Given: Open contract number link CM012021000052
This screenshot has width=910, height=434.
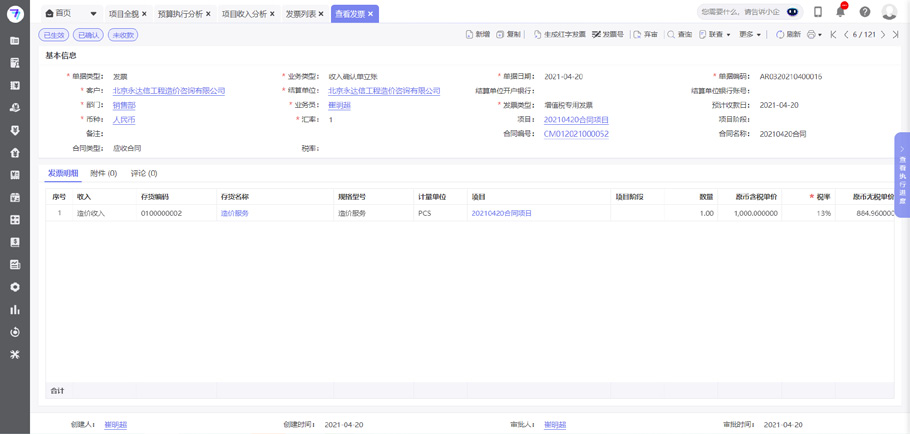Looking at the screenshot, I should click(576, 133).
